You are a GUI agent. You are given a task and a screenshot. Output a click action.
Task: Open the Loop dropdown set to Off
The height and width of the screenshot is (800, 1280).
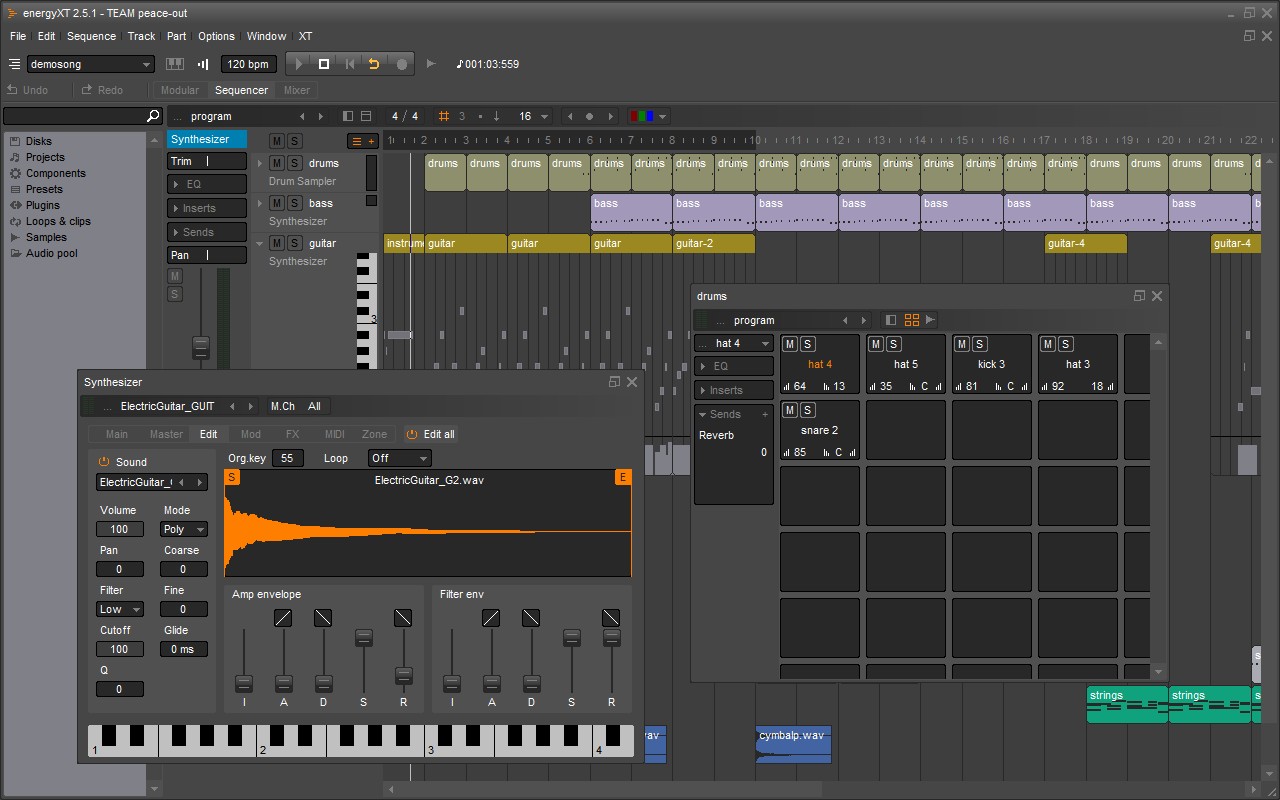(398, 457)
